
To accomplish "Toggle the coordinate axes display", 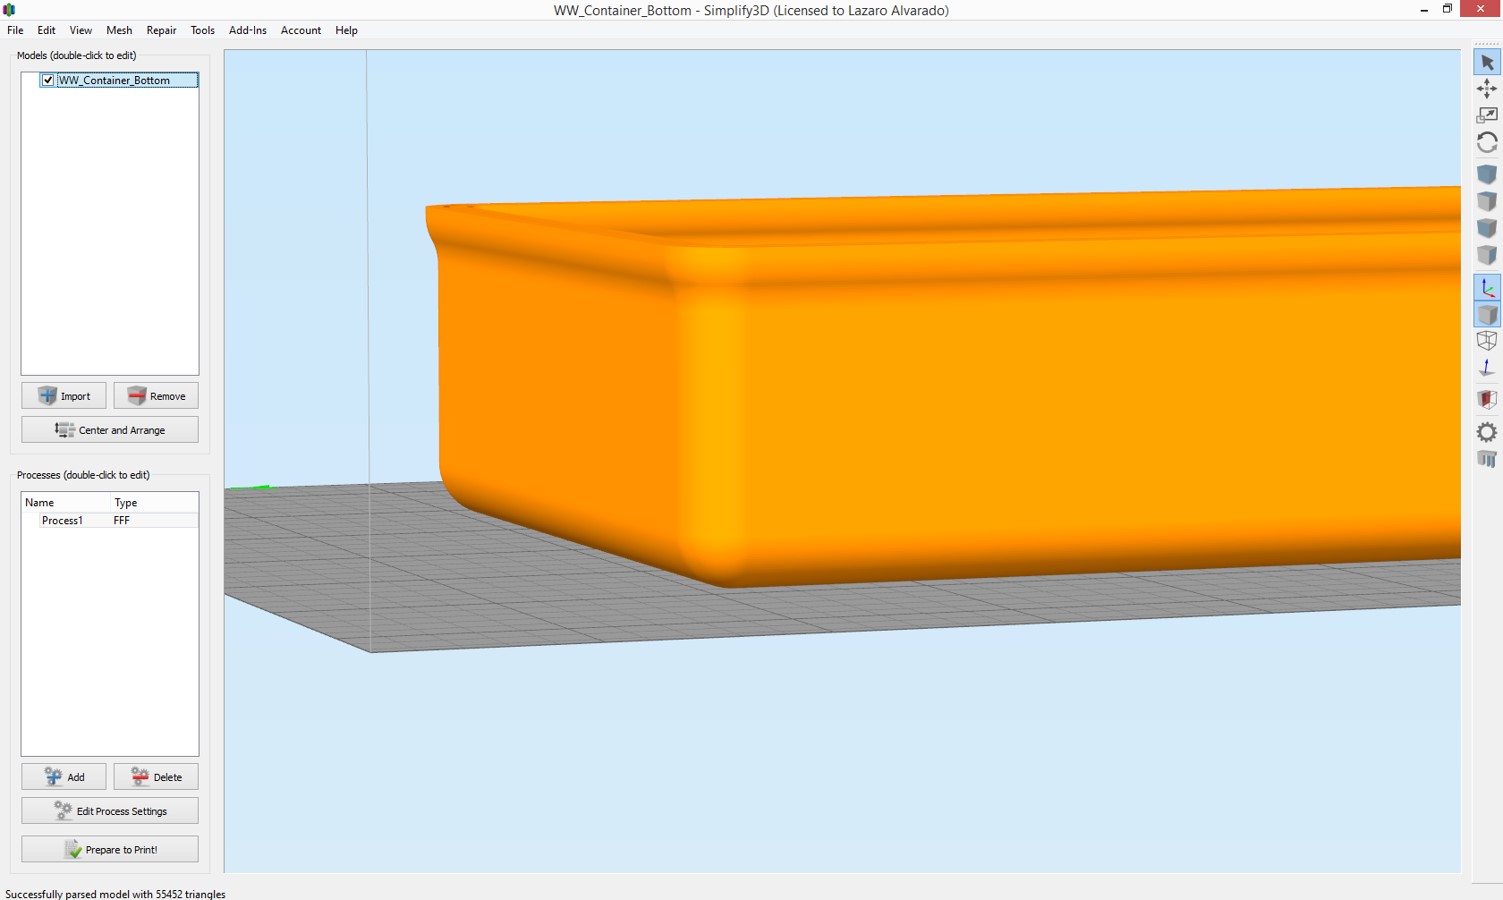I will [x=1487, y=288].
